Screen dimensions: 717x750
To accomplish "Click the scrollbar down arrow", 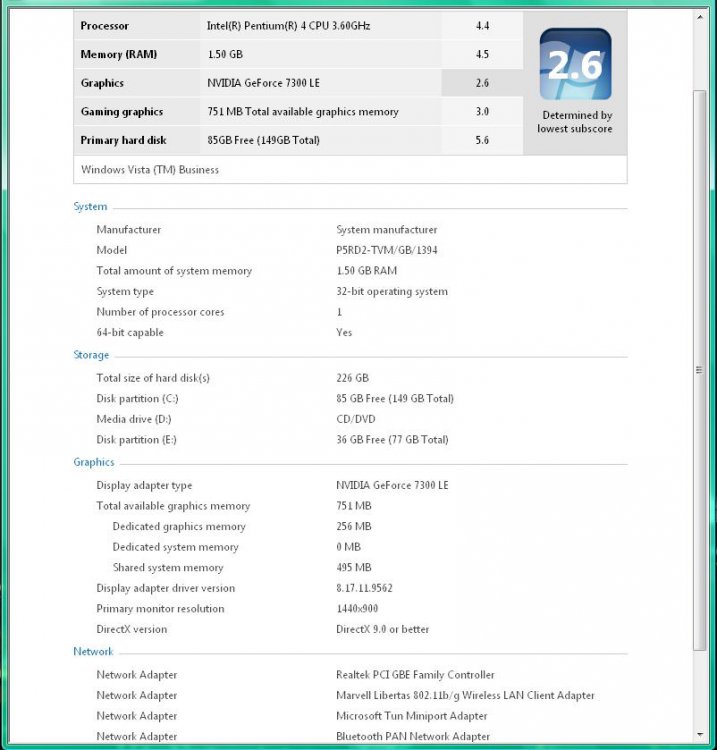I will [x=699, y=734].
